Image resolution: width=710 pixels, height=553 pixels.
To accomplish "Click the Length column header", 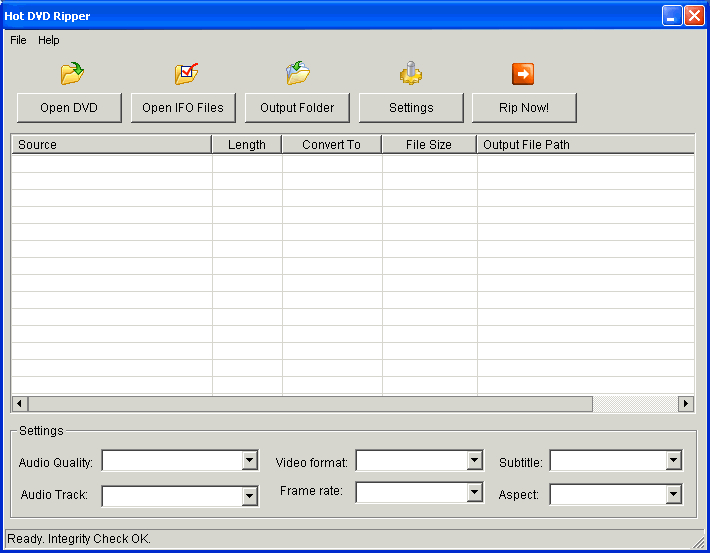I will pos(247,144).
